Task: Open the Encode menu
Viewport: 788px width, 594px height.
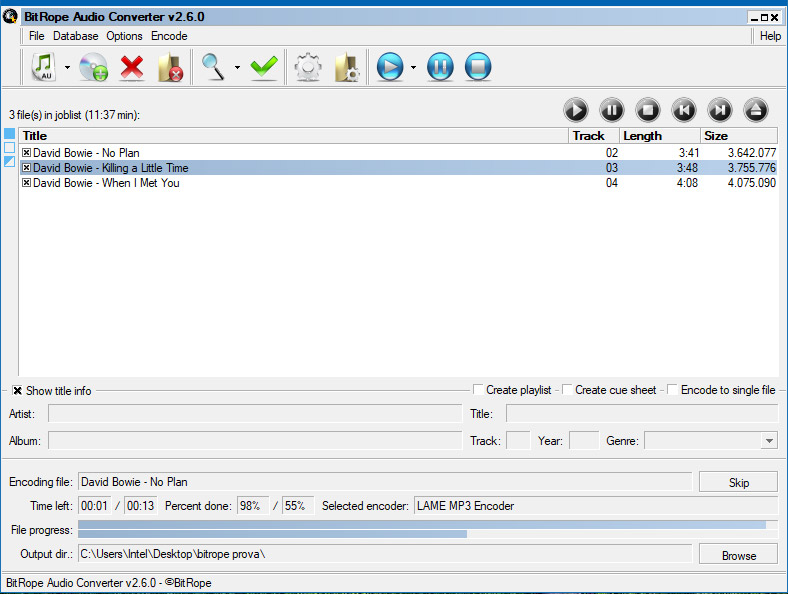Action: (169, 36)
